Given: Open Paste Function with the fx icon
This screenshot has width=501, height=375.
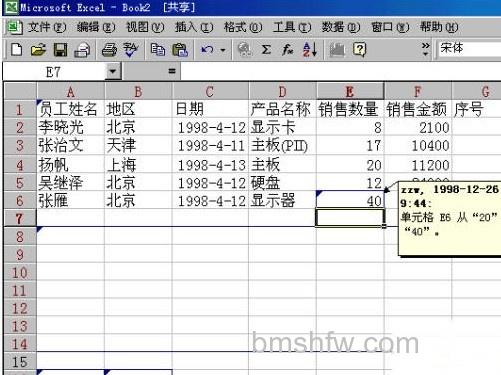Looking at the screenshot, I should [x=287, y=50].
